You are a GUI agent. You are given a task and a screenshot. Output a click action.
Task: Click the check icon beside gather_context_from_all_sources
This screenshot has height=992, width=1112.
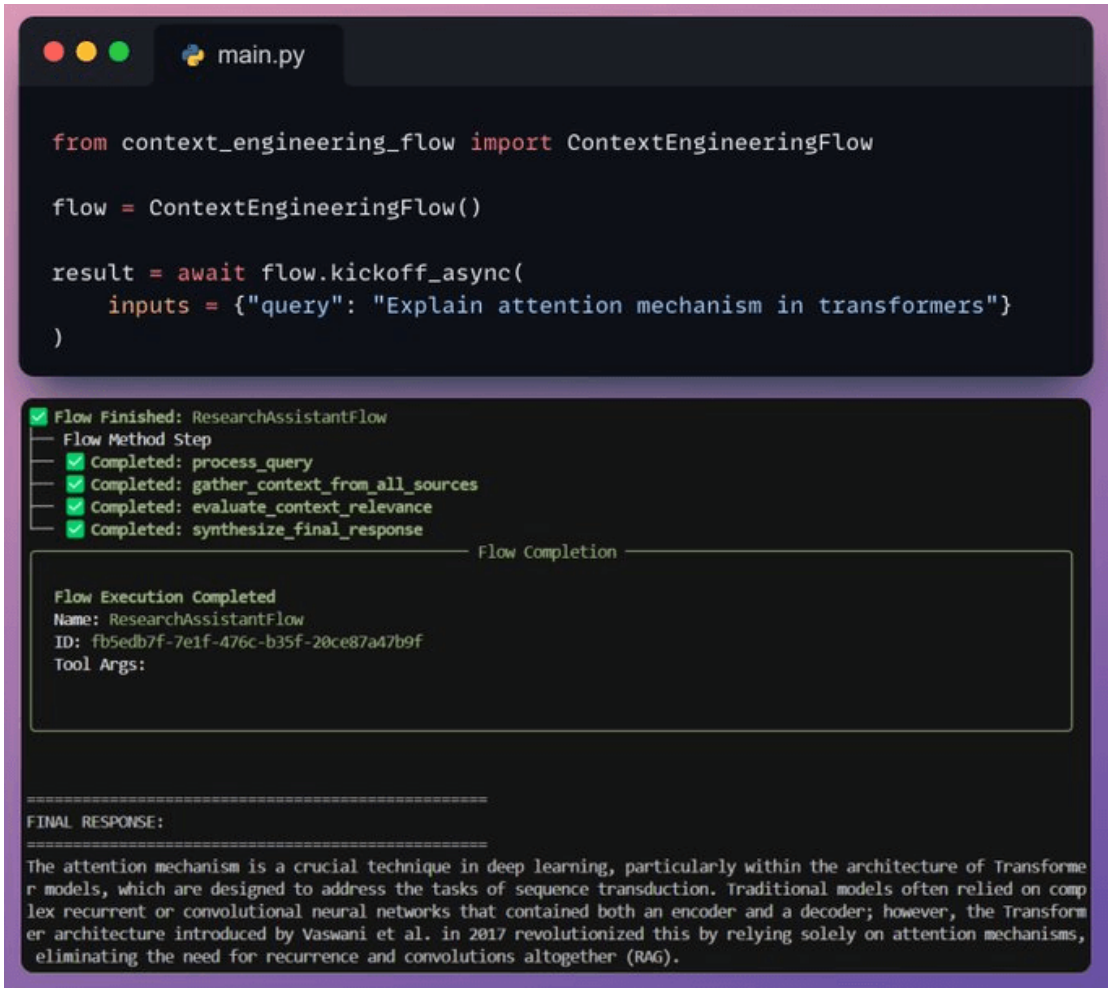coord(75,484)
